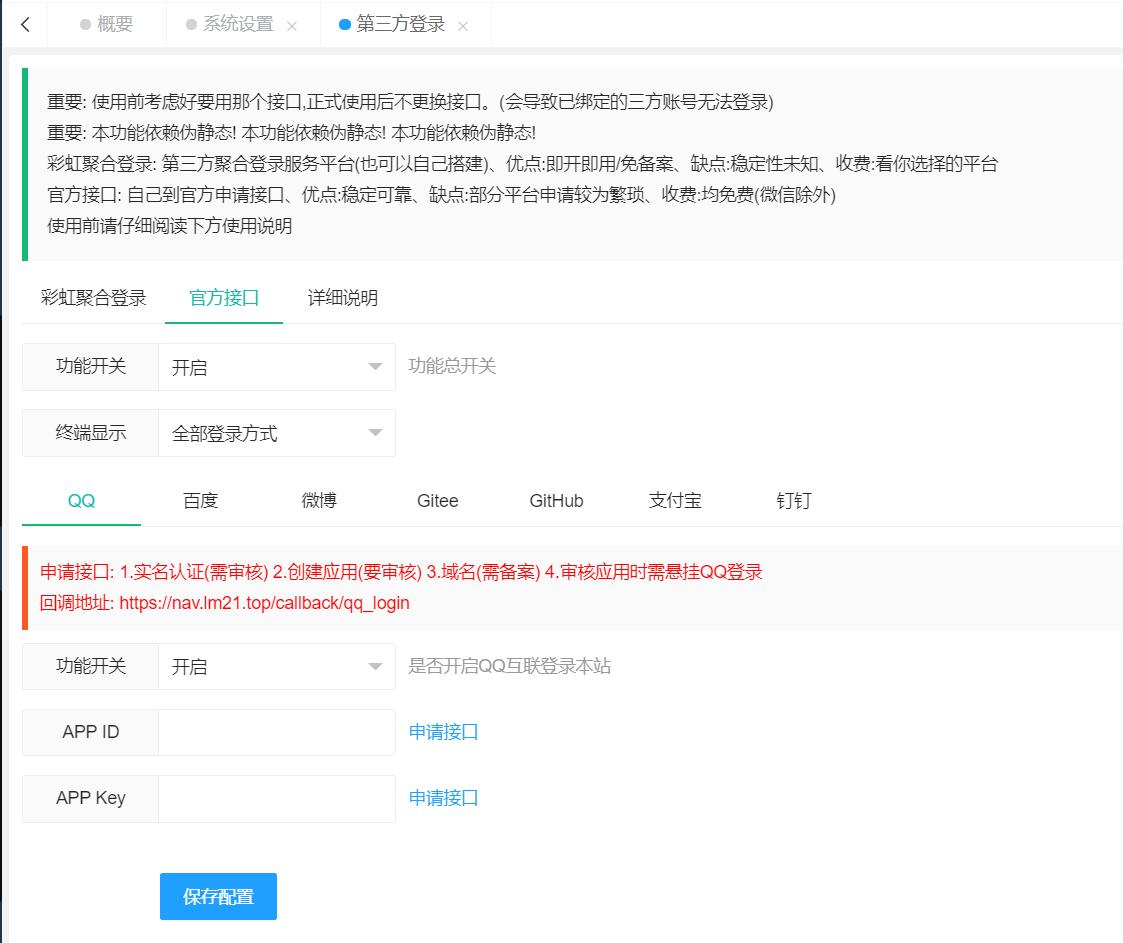Select the 钉钉 login tab
The height and width of the screenshot is (943, 1123).
[793, 501]
